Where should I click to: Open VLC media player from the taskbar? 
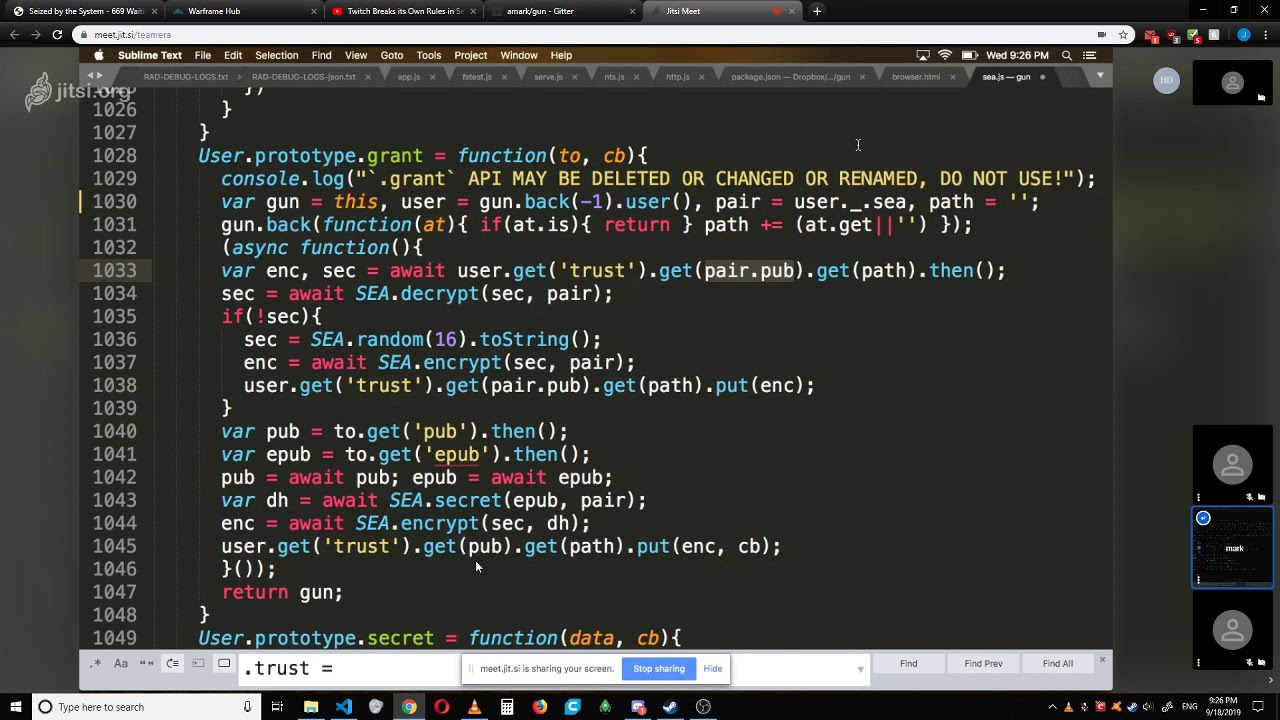(x=474, y=707)
